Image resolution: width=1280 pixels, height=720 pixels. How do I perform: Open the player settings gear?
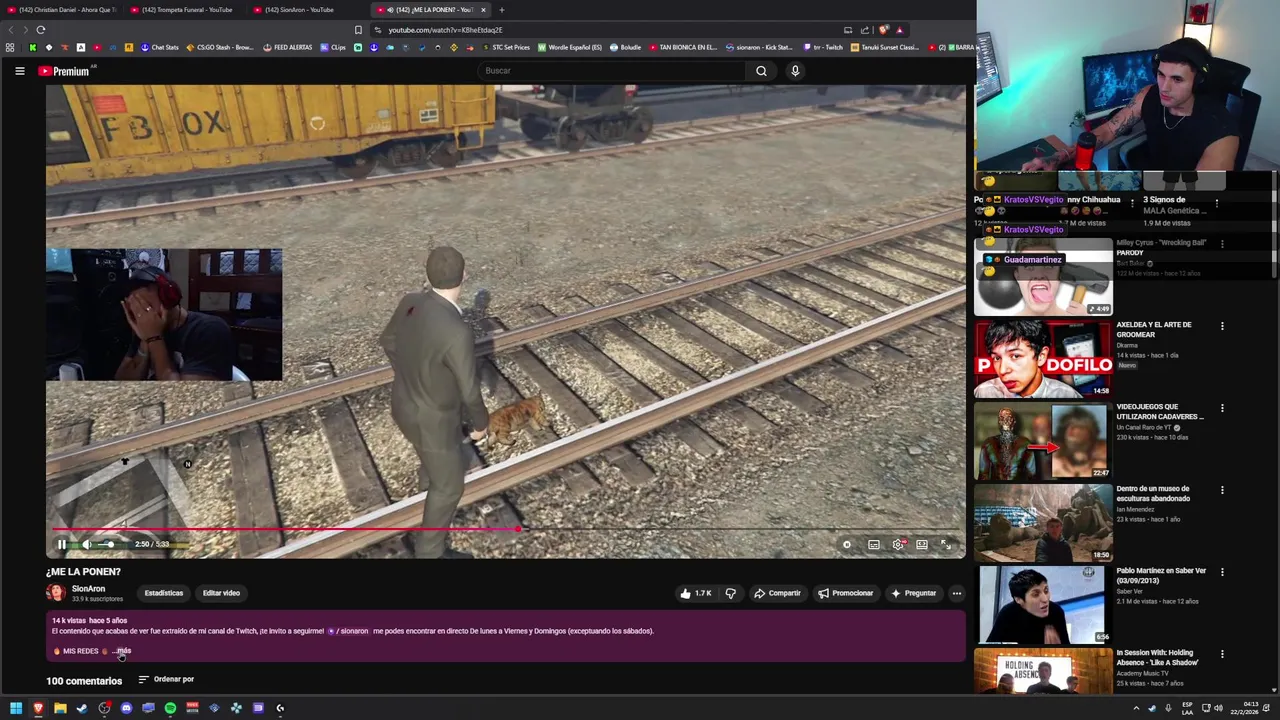pyautogui.click(x=898, y=545)
